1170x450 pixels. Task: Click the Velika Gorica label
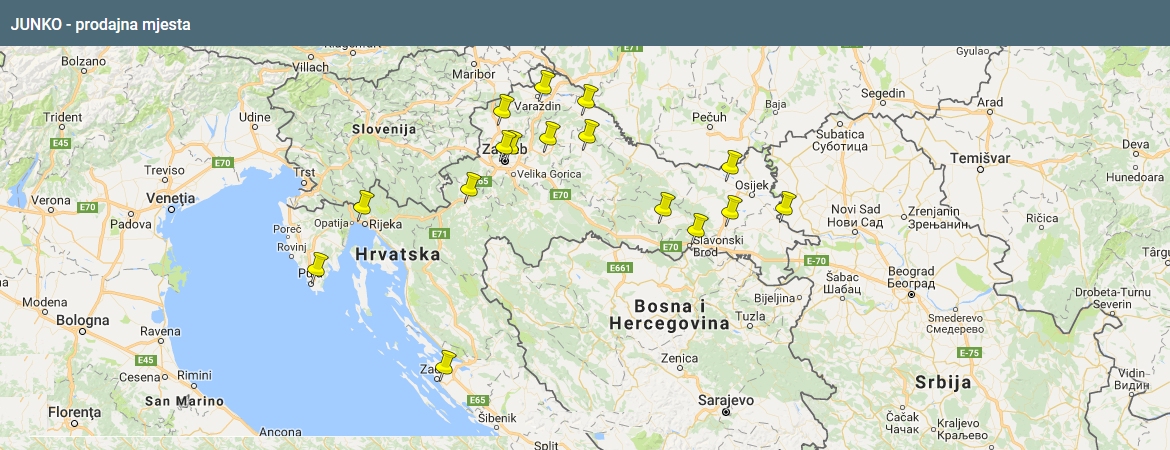point(548,174)
